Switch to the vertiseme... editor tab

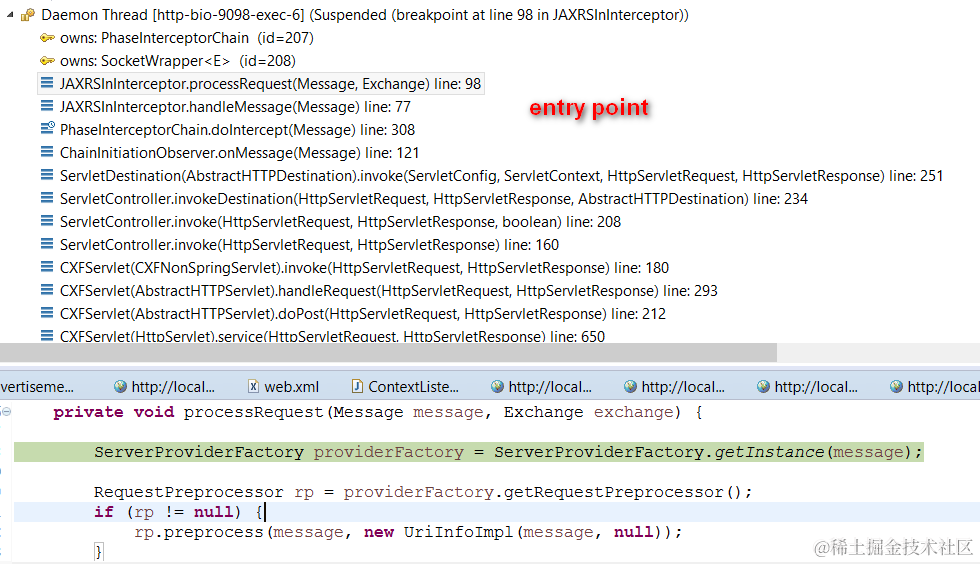click(x=37, y=386)
